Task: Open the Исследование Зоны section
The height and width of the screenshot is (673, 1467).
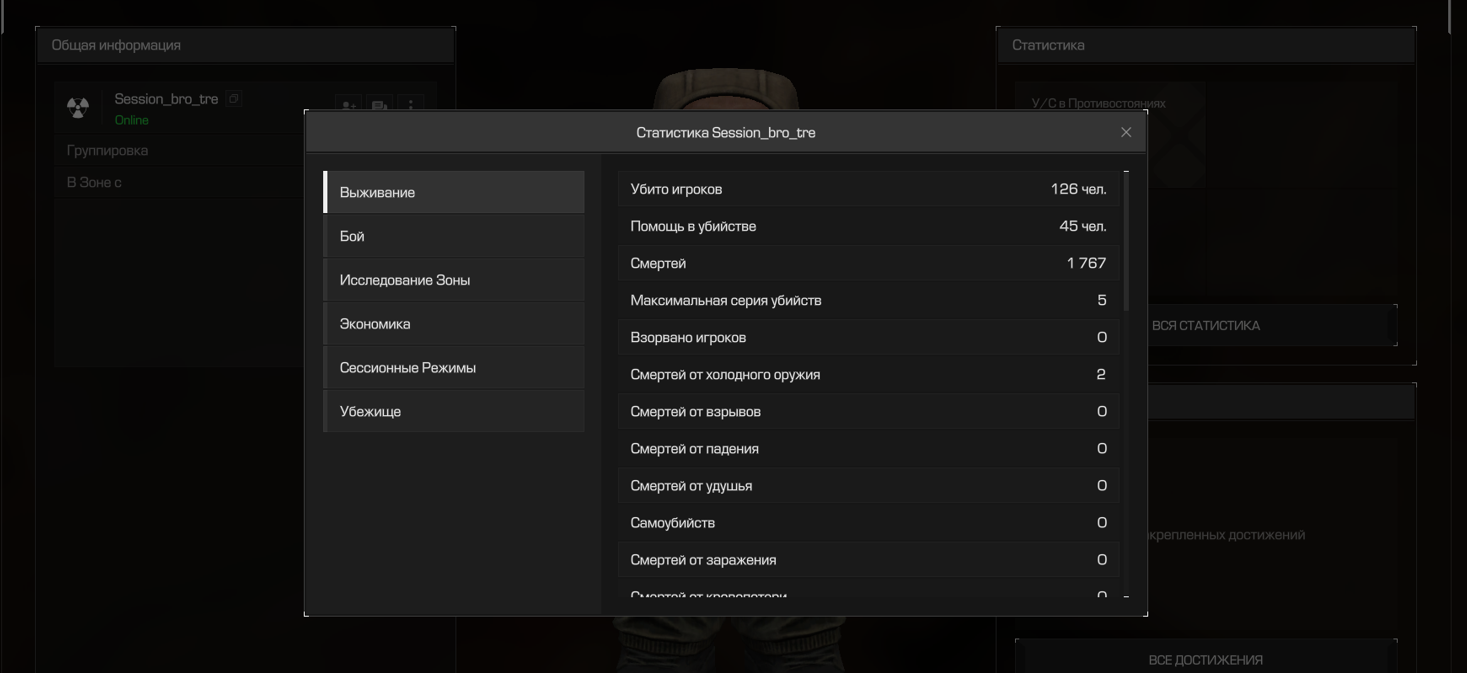Action: coord(454,280)
